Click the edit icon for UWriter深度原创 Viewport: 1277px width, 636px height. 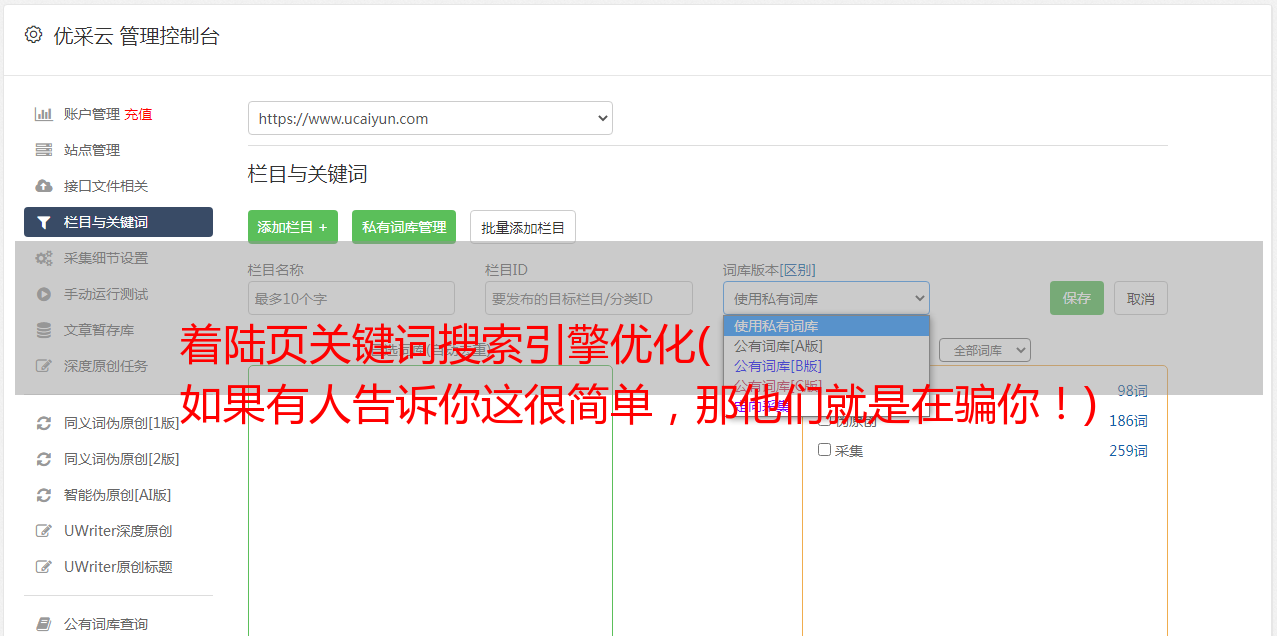tap(44, 531)
